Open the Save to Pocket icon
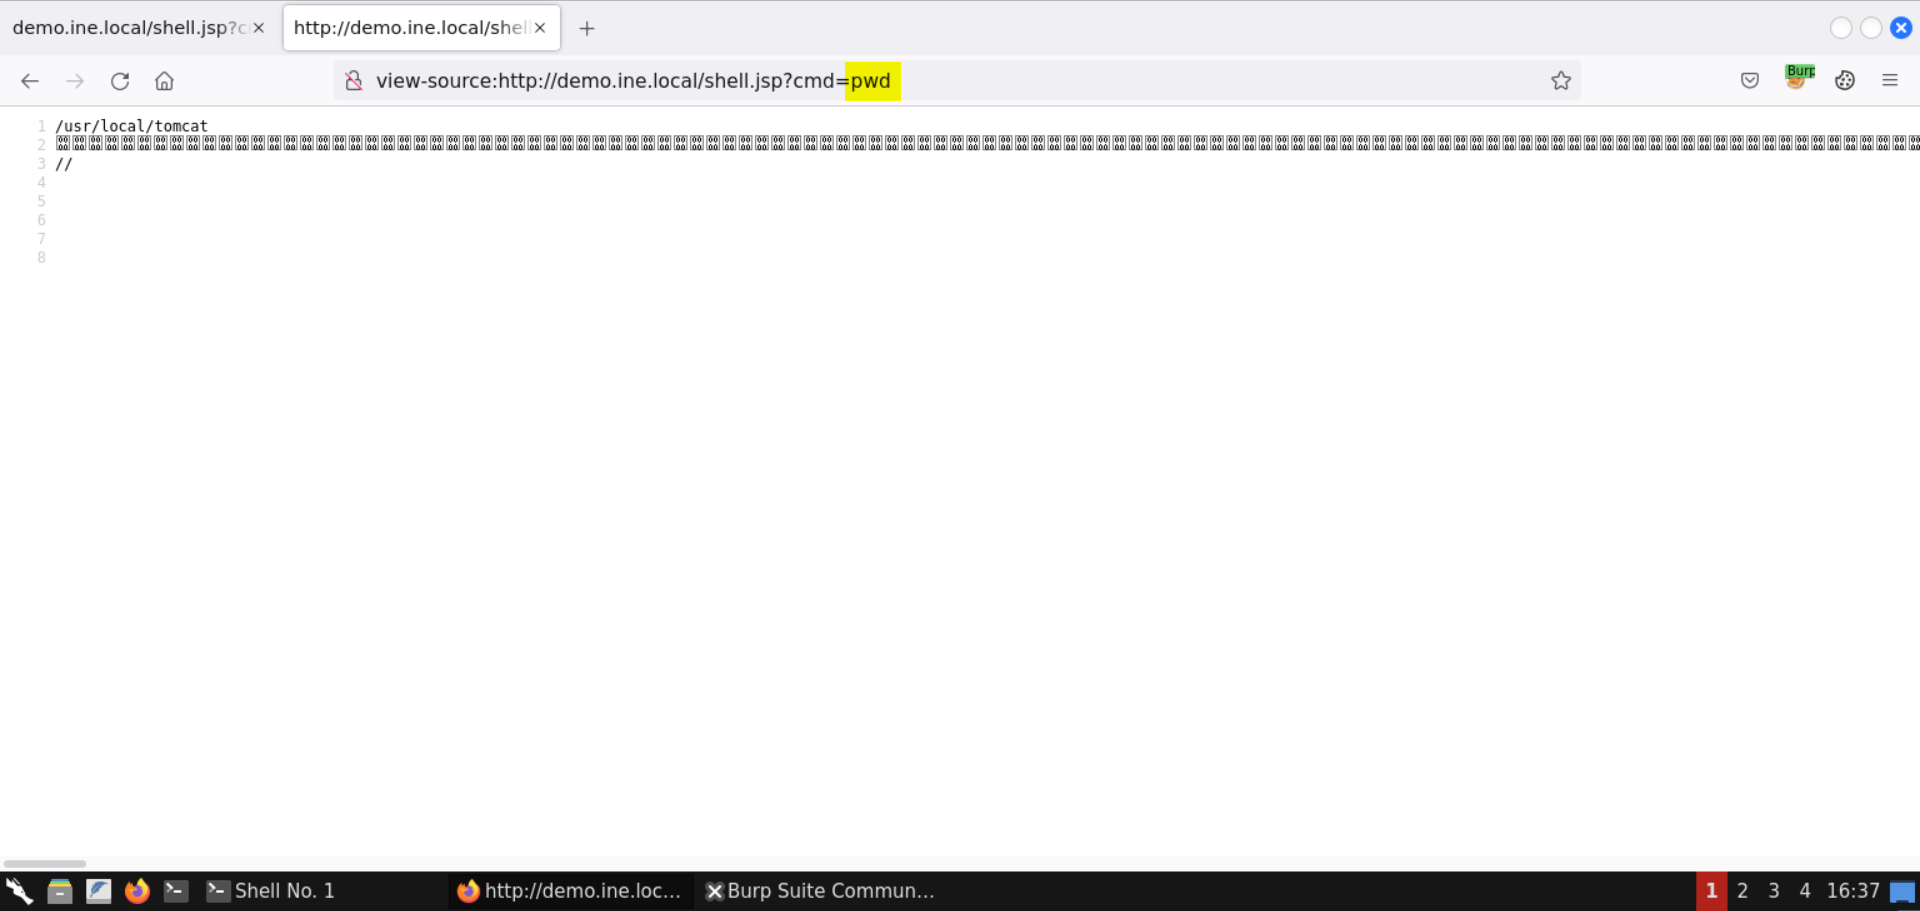This screenshot has height=911, width=1920. [x=1749, y=81]
